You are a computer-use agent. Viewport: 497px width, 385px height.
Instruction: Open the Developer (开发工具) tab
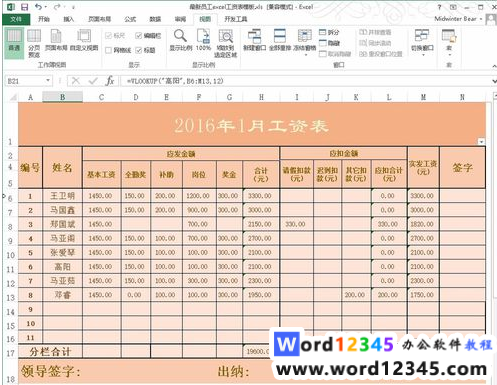coord(236,19)
